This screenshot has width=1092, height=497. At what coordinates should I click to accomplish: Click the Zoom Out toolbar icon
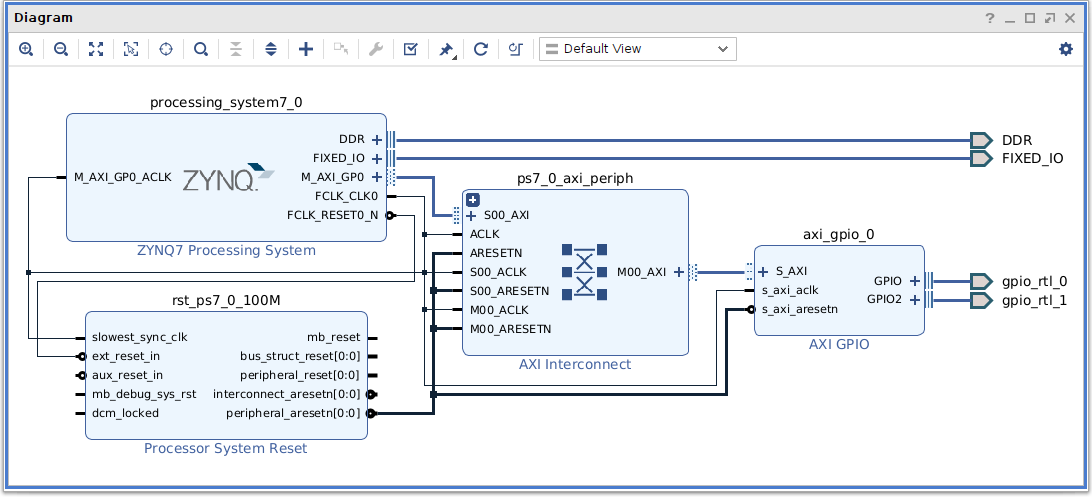pos(61,49)
